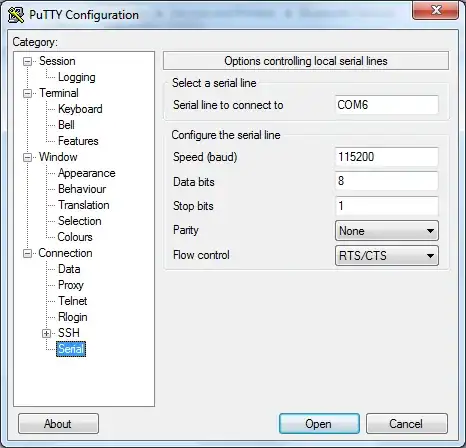Open the Selection settings category
Screen dimensions: 466x448
click(x=80, y=221)
